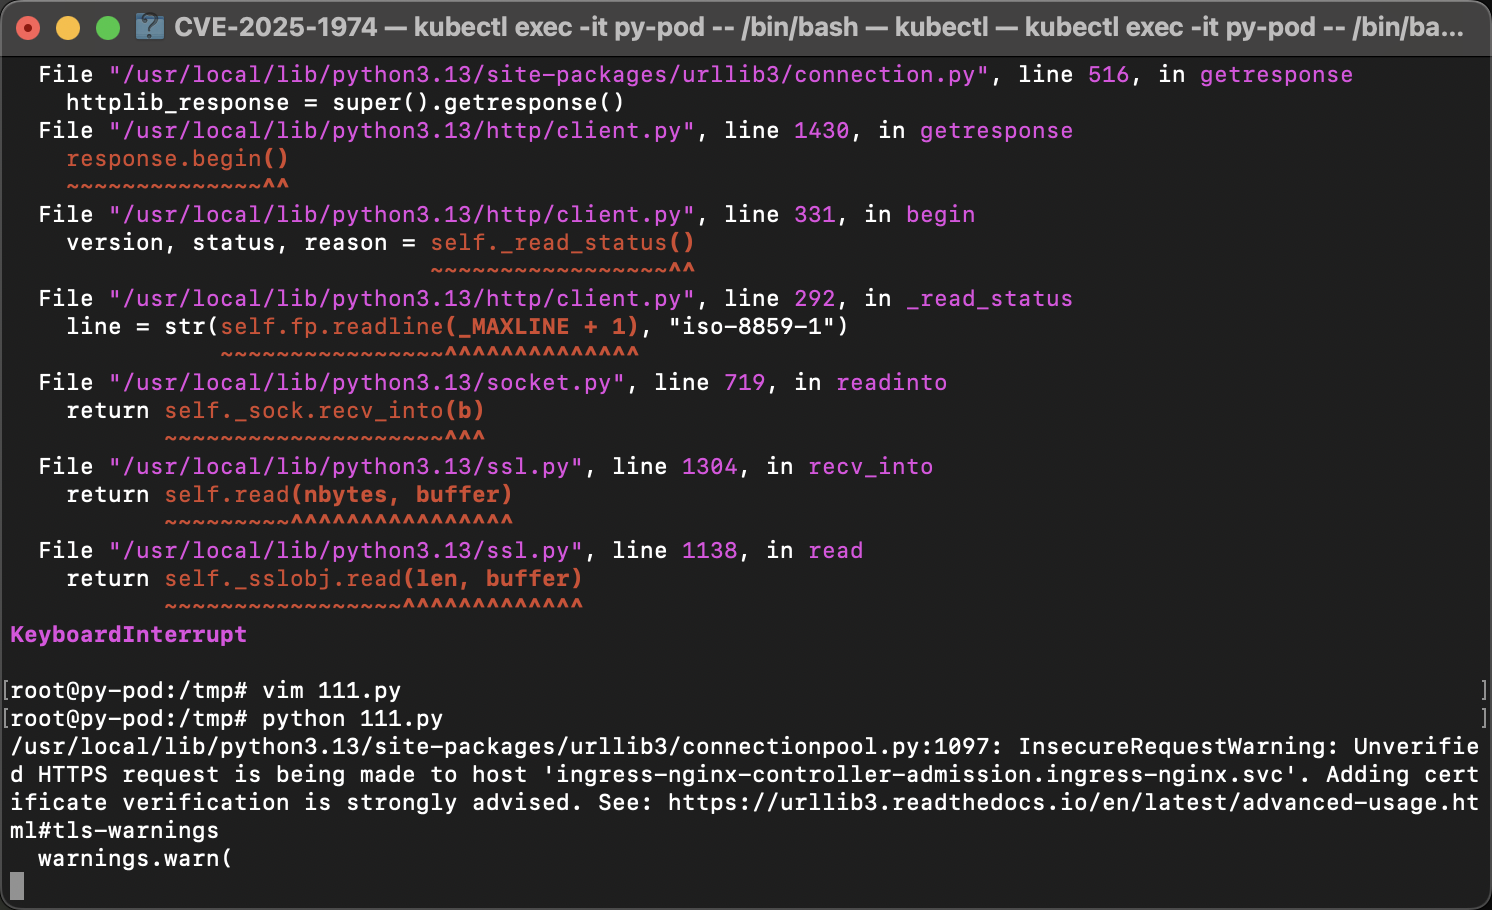Click the command 'python 111.py'
This screenshot has width=1492, height=910.
tap(352, 718)
